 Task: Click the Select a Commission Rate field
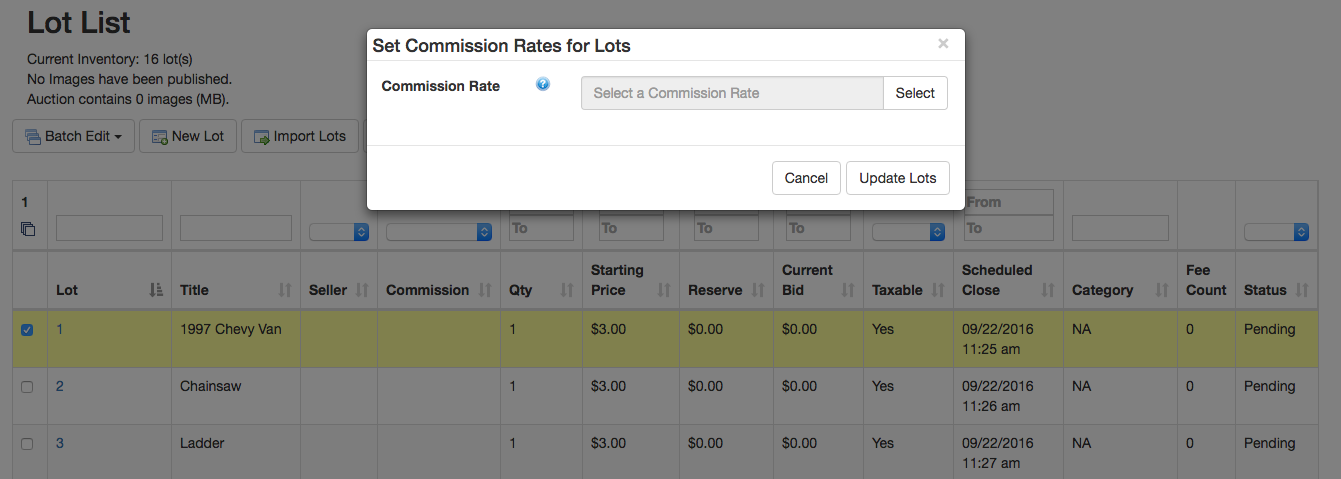732,93
